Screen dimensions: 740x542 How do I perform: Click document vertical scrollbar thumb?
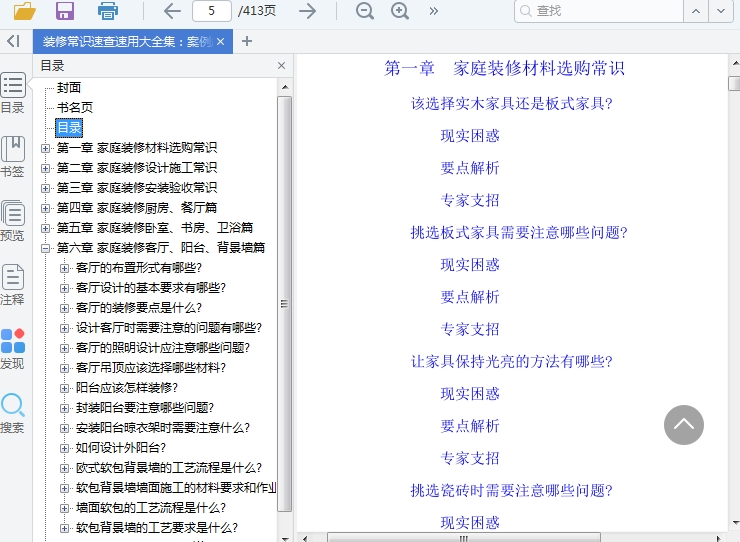(734, 83)
